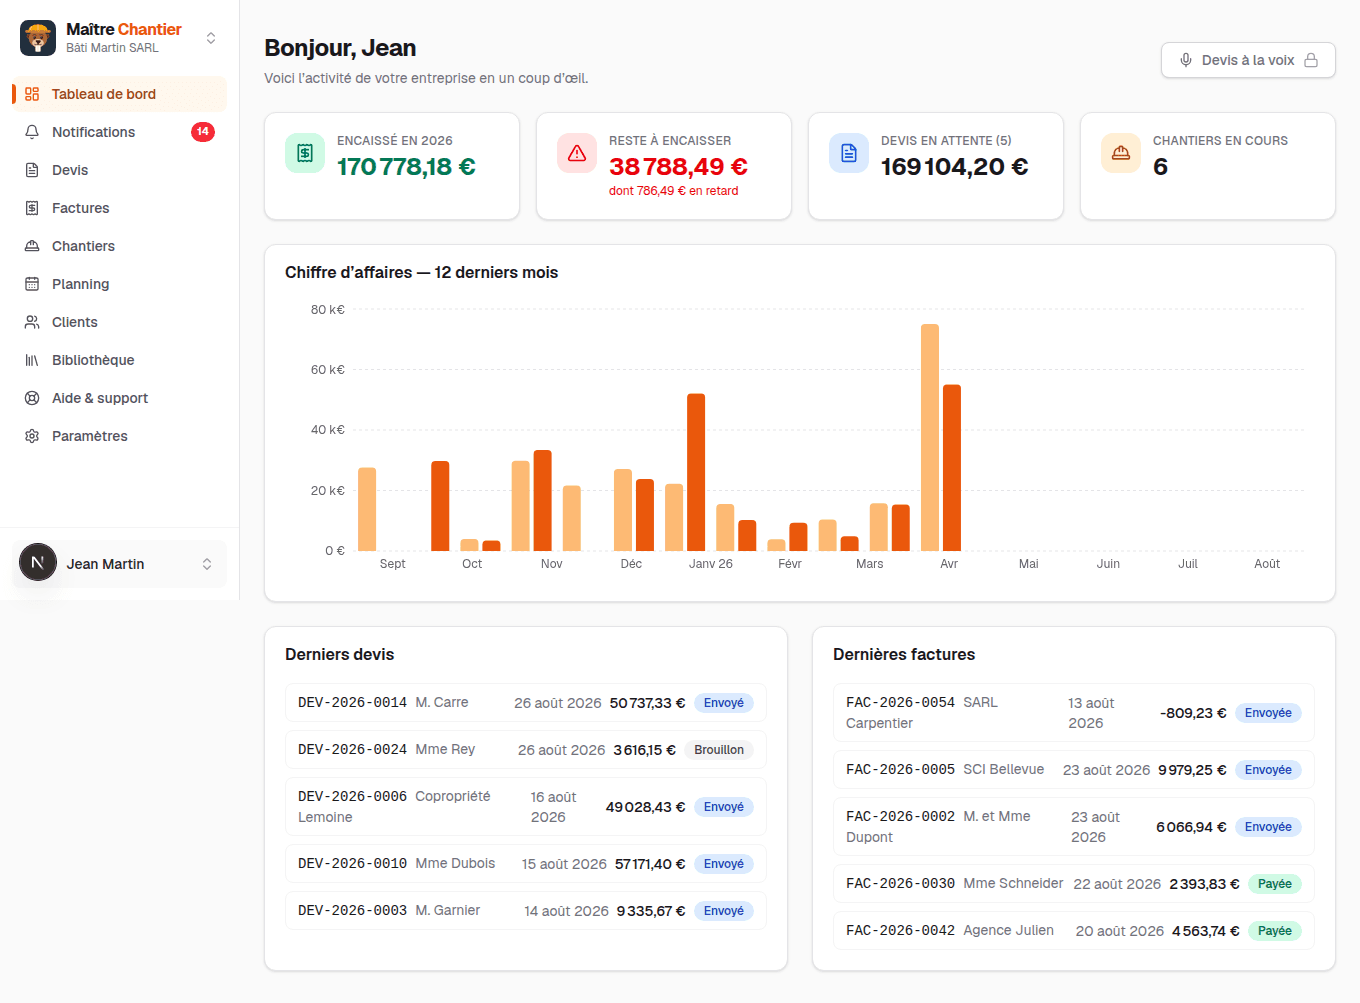
Task: Click the Bibliothèque books icon
Action: point(32,360)
